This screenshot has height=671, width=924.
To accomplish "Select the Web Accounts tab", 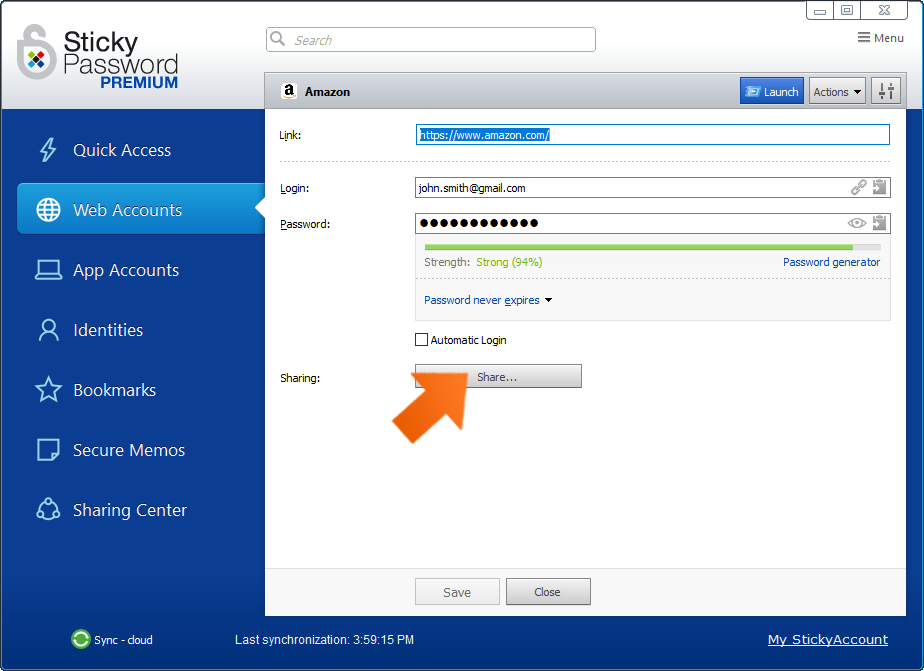I will click(x=141, y=209).
